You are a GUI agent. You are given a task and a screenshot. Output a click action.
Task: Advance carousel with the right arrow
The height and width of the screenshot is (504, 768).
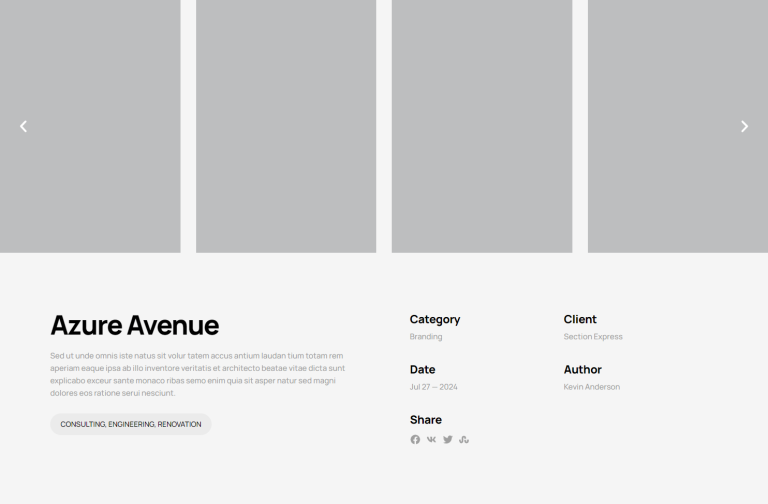[744, 126]
